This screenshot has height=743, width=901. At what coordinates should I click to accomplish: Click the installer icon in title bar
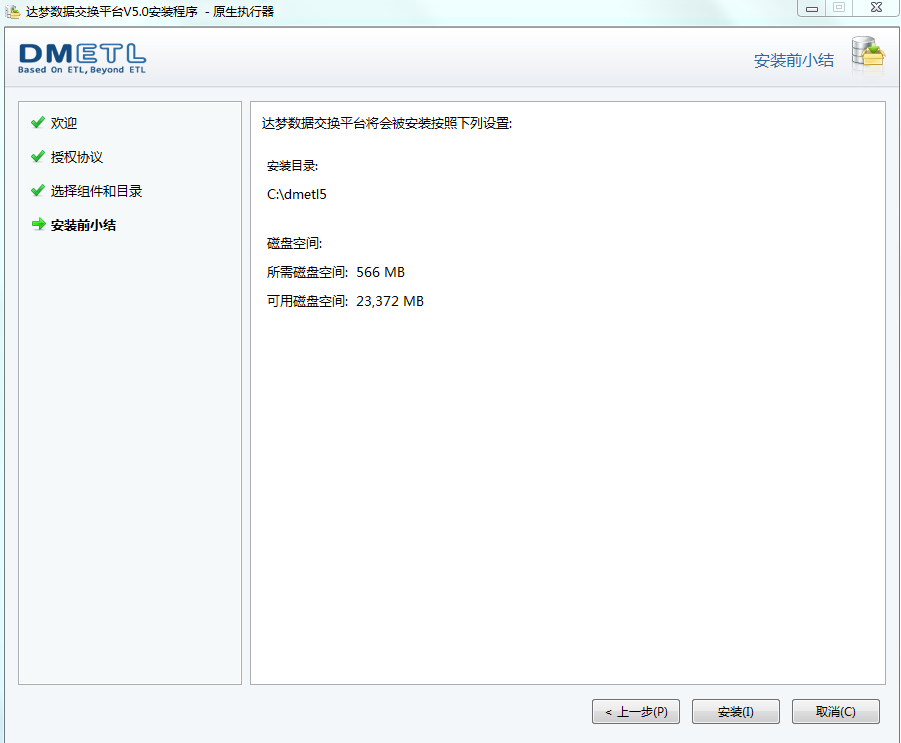[13, 11]
